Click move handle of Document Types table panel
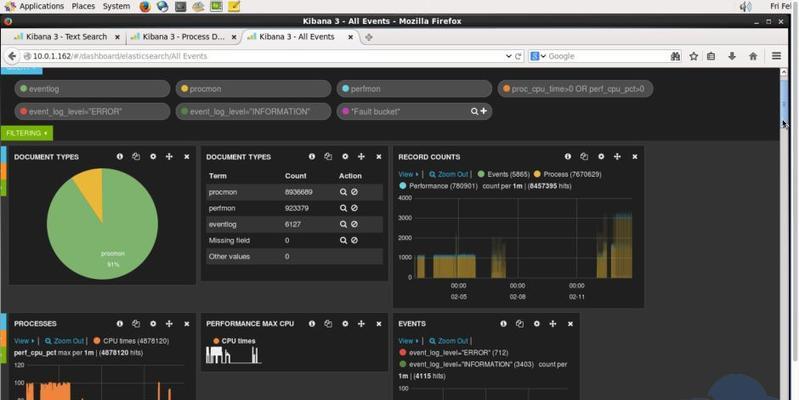Screen dimensions: 799x400 (361, 156)
